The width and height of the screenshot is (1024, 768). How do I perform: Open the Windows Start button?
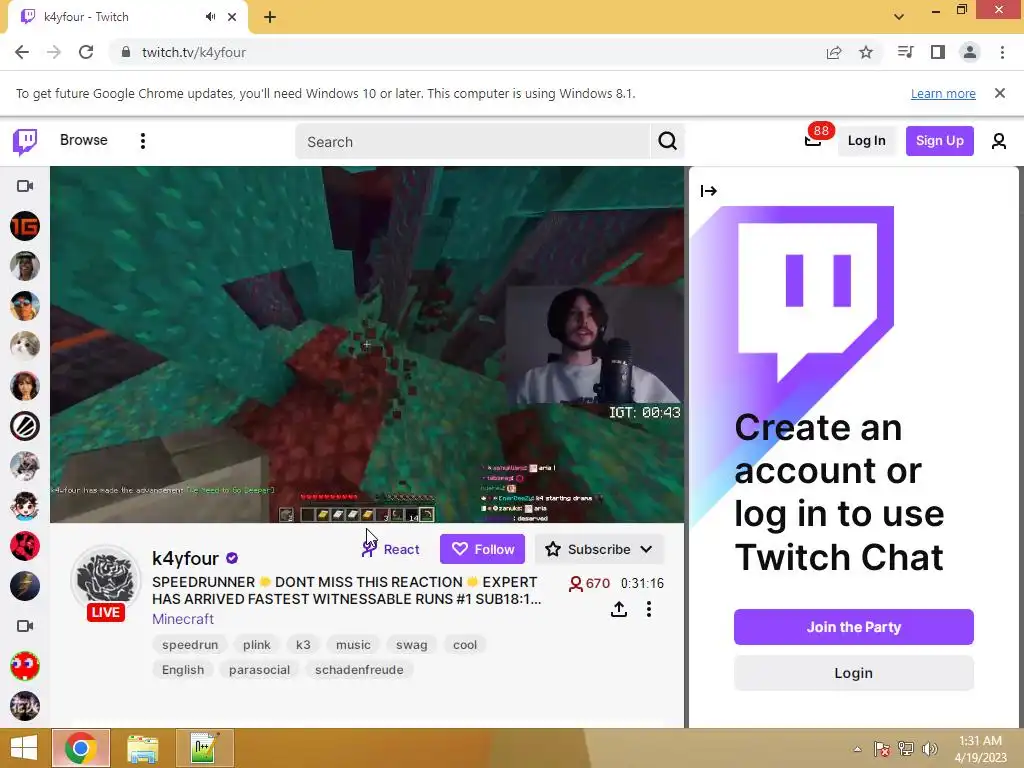(x=24, y=748)
